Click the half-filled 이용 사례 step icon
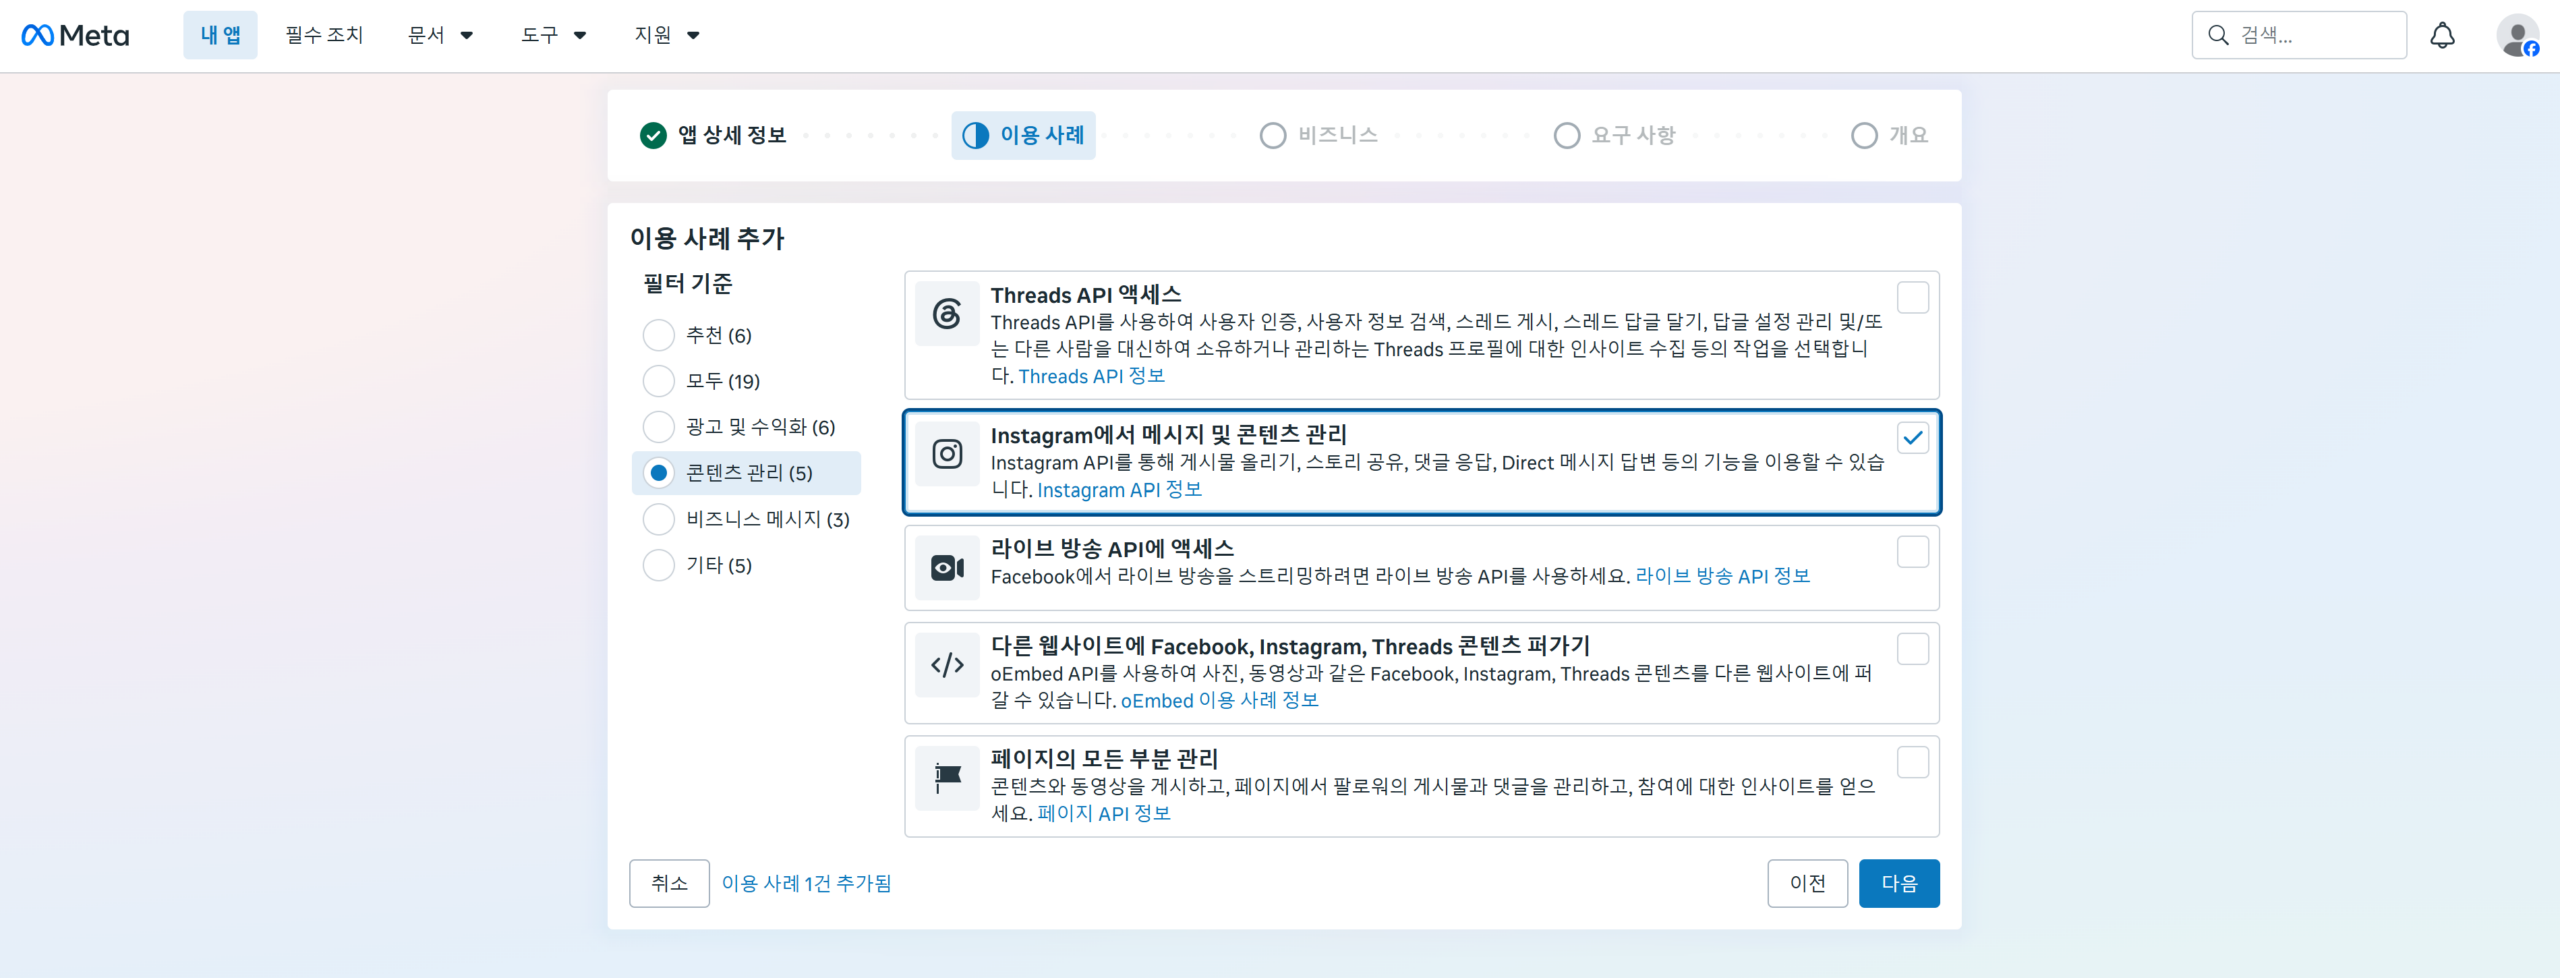The image size is (2560, 978). pyautogui.click(x=975, y=135)
